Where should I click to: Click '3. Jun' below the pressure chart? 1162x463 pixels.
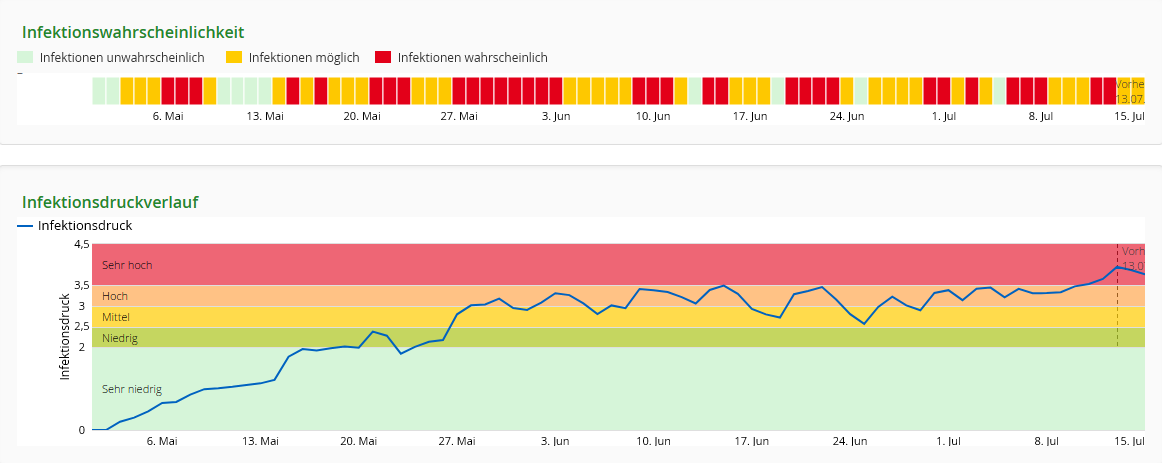point(555,441)
